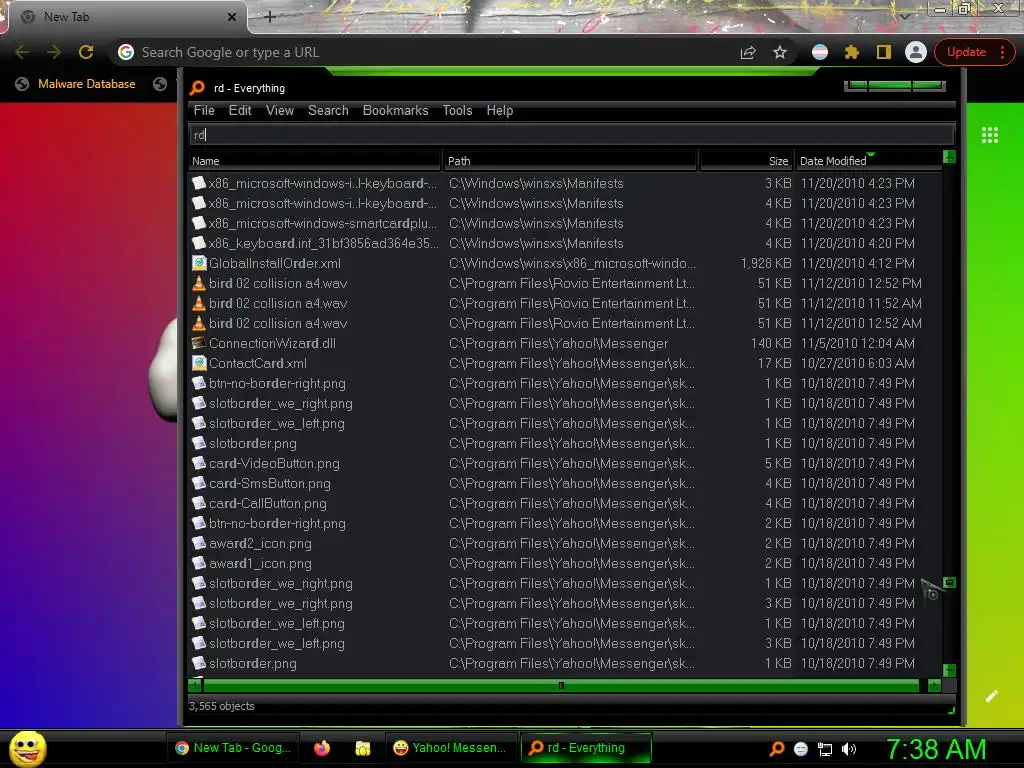Switch to New Tab - Google taskbar button
1024x768 pixels.
pyautogui.click(x=232, y=748)
